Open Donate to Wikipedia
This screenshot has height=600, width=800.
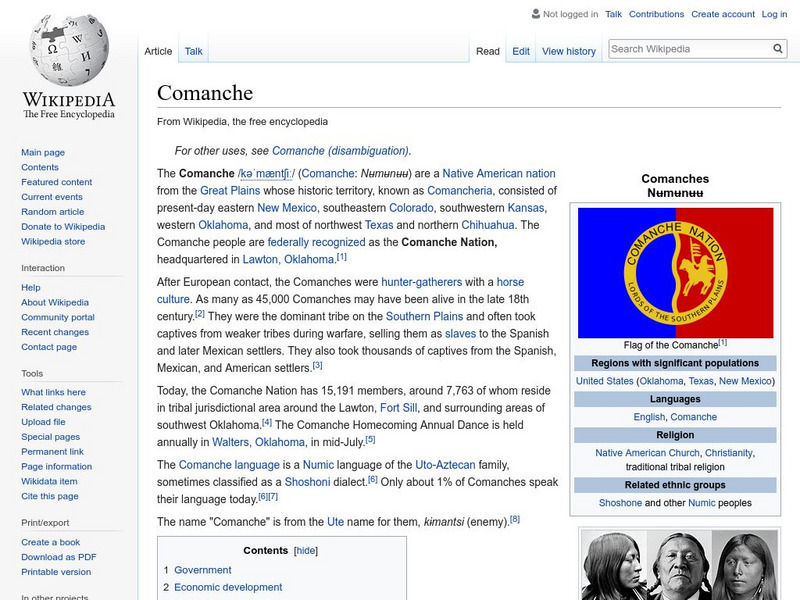click(x=63, y=227)
